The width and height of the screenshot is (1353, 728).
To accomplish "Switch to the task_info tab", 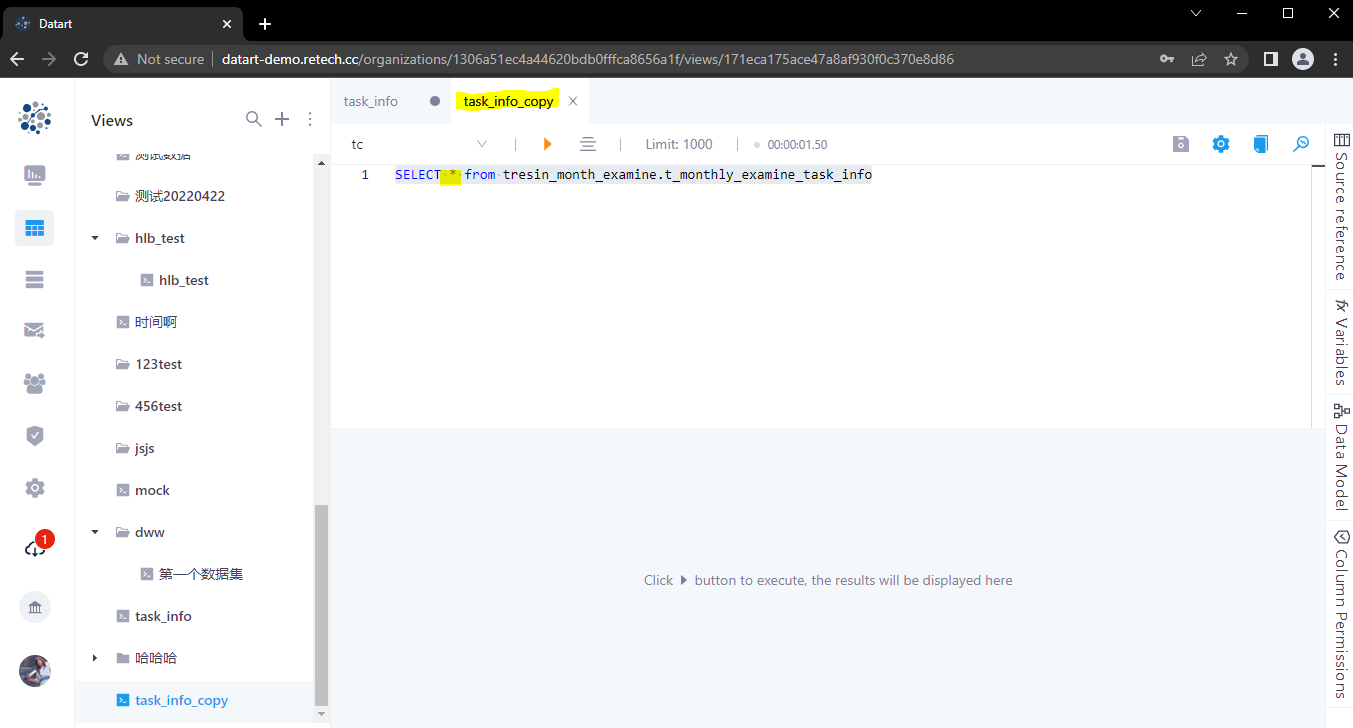I will tap(370, 101).
